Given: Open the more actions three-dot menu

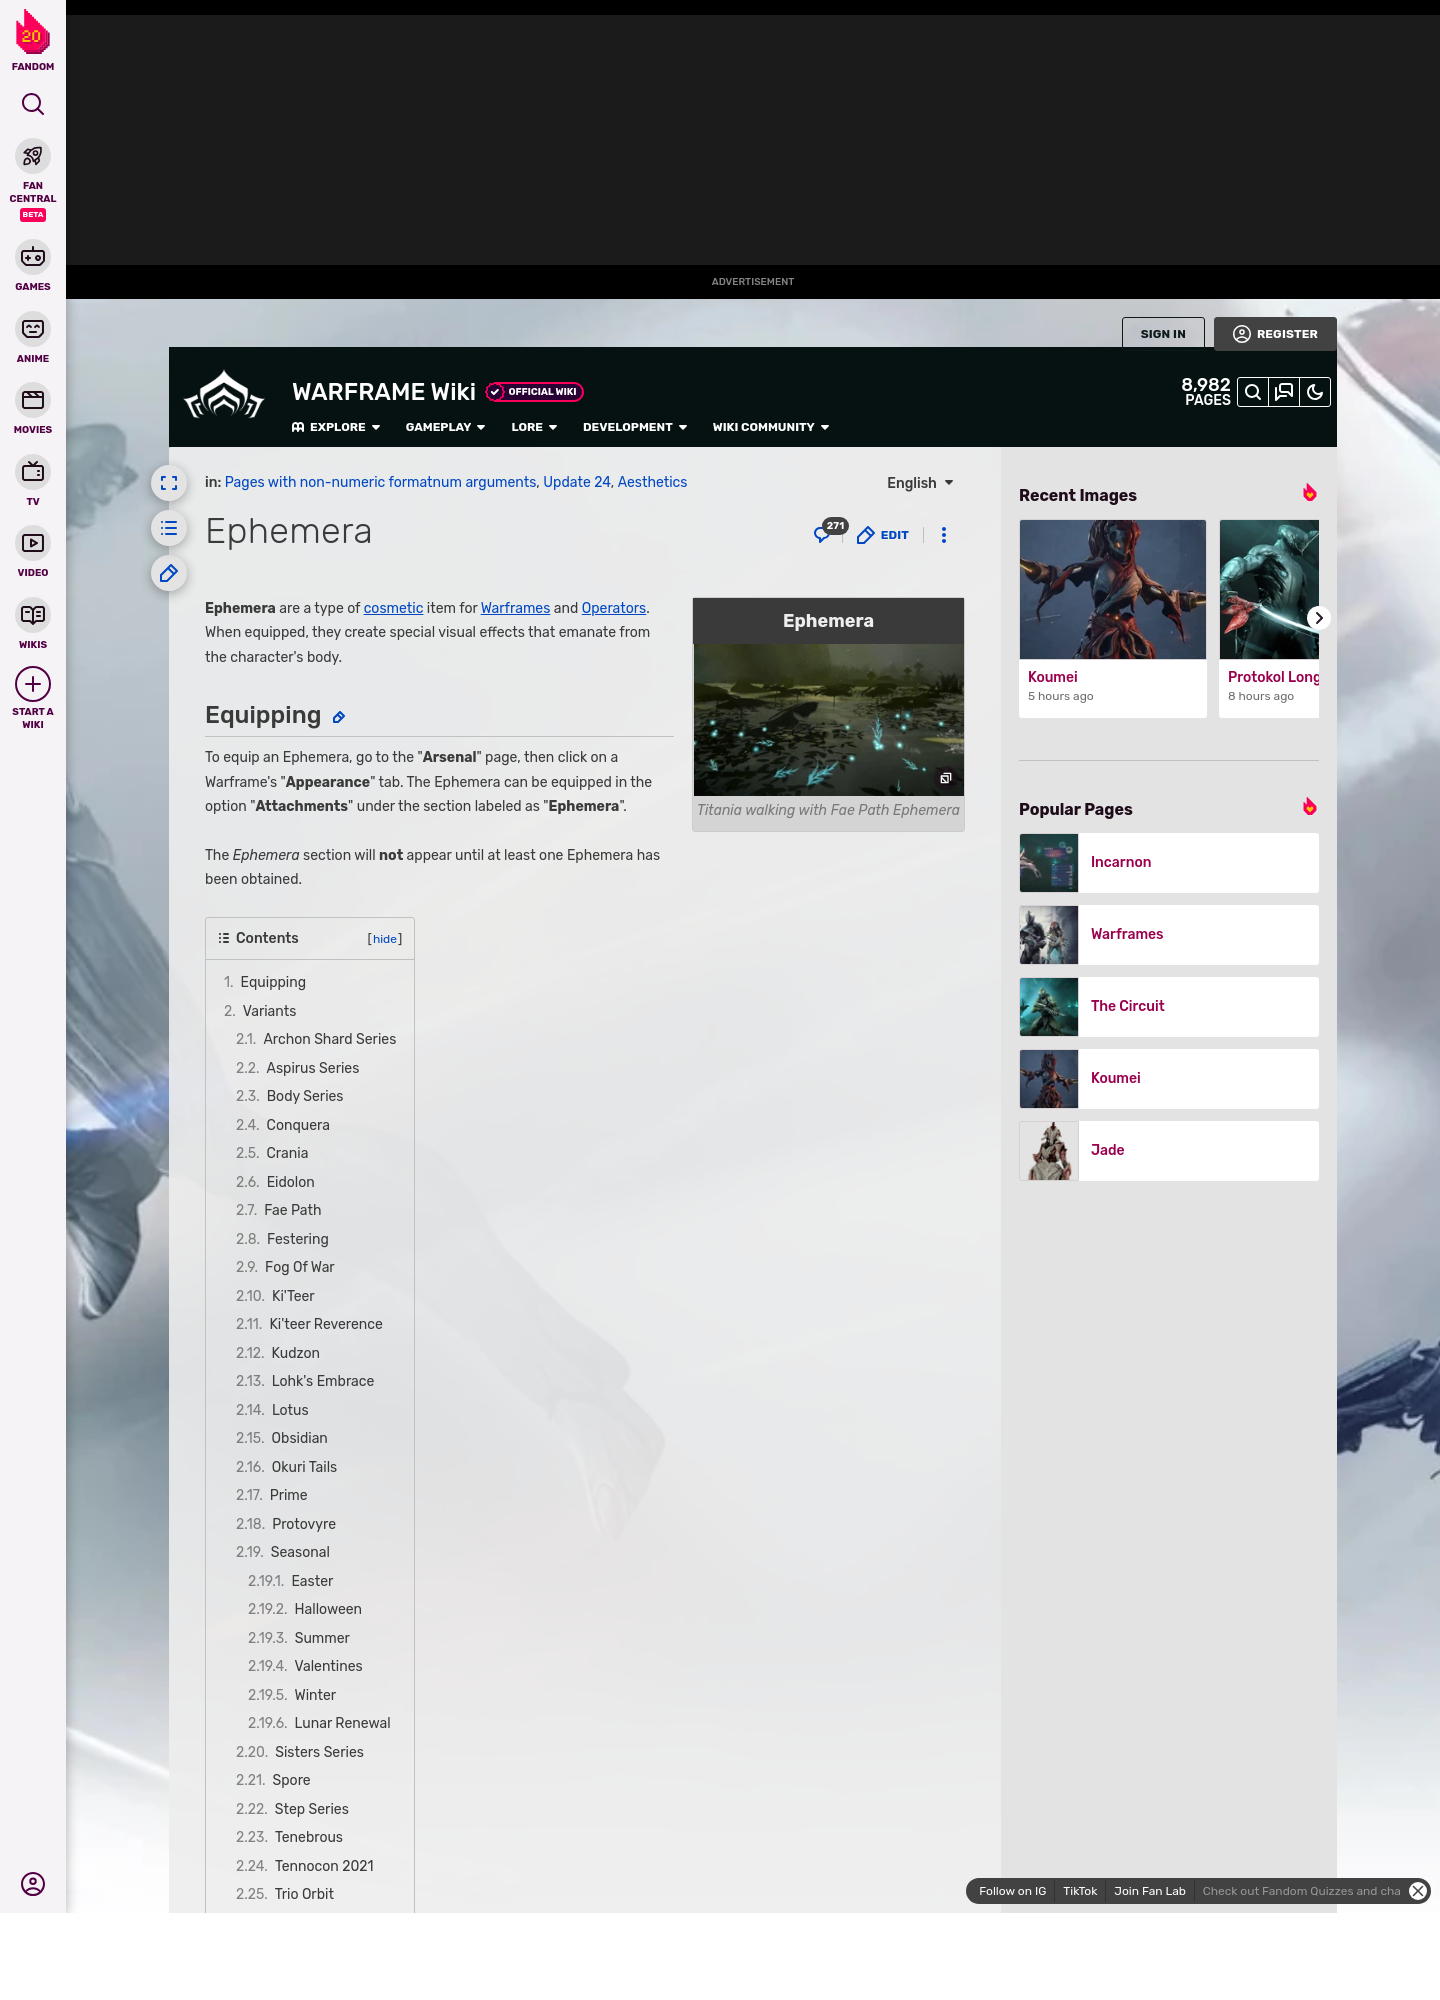Looking at the screenshot, I should point(944,535).
